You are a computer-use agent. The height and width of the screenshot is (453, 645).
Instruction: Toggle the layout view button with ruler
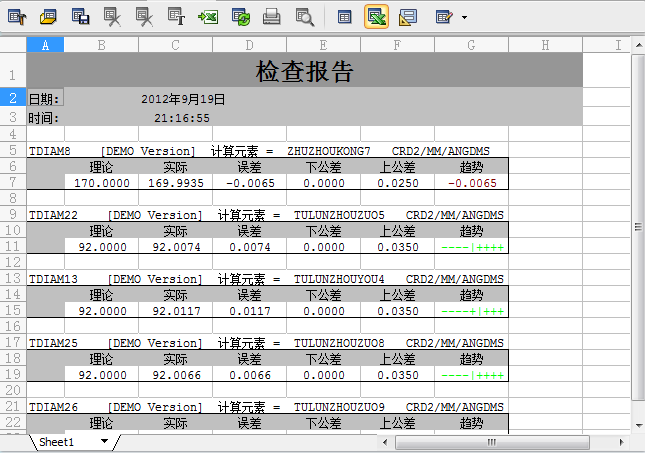tap(408, 17)
